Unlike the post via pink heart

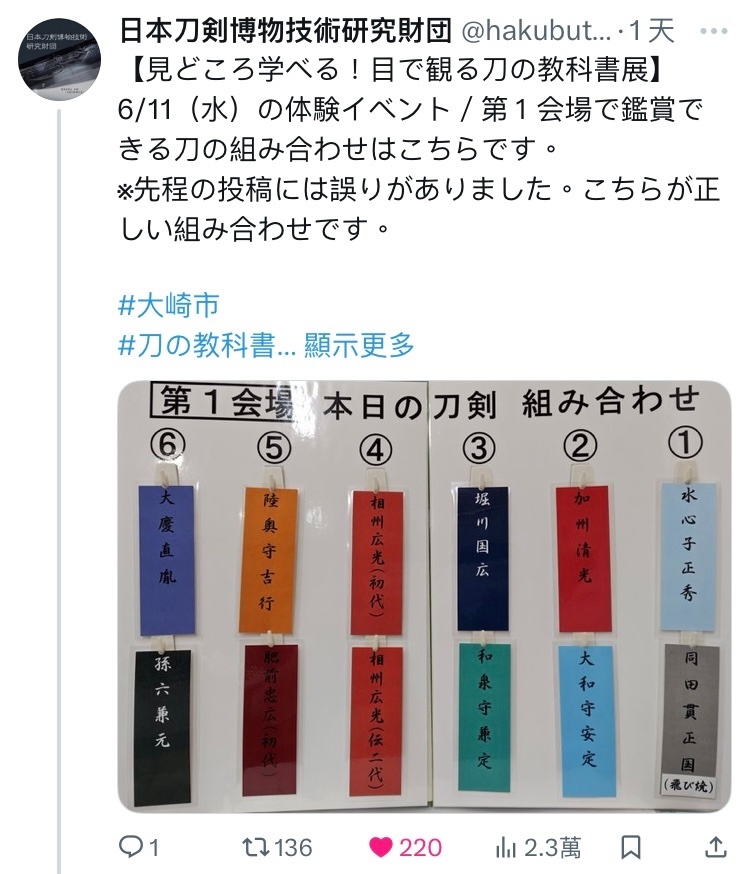coord(381,848)
